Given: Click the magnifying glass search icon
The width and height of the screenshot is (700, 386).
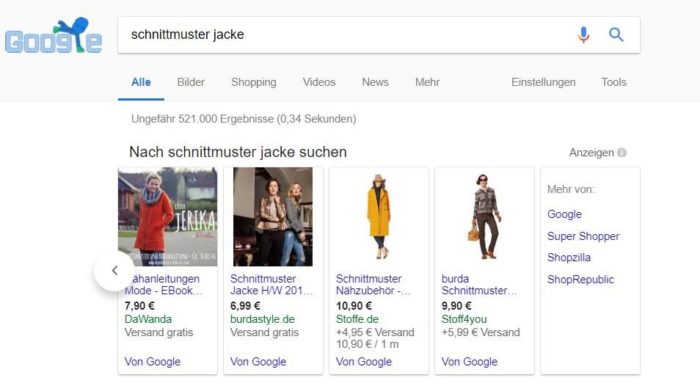Looking at the screenshot, I should tap(616, 34).
